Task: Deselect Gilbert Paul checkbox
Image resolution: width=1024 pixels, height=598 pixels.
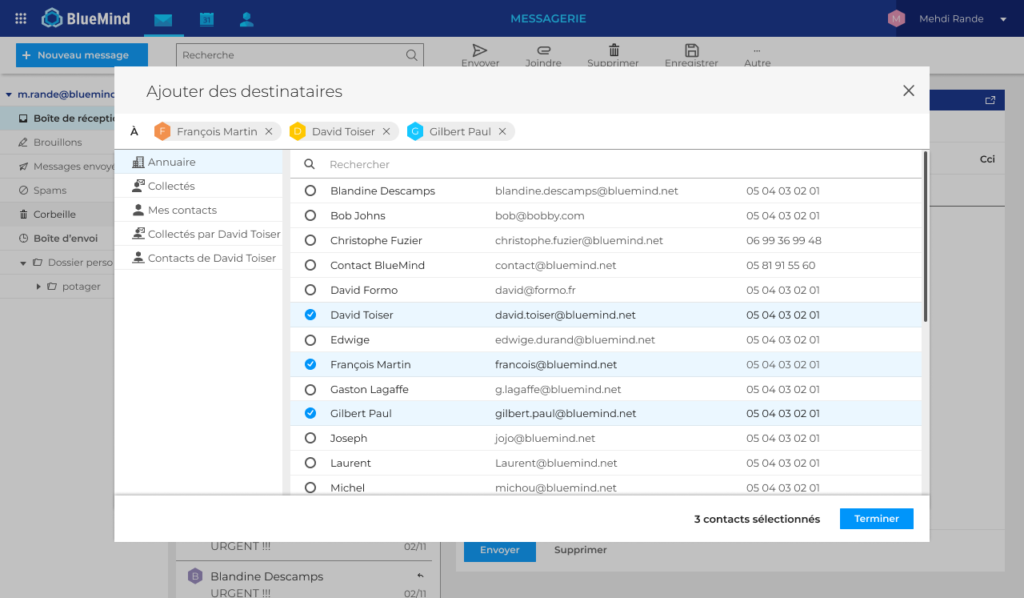Action: click(x=310, y=414)
